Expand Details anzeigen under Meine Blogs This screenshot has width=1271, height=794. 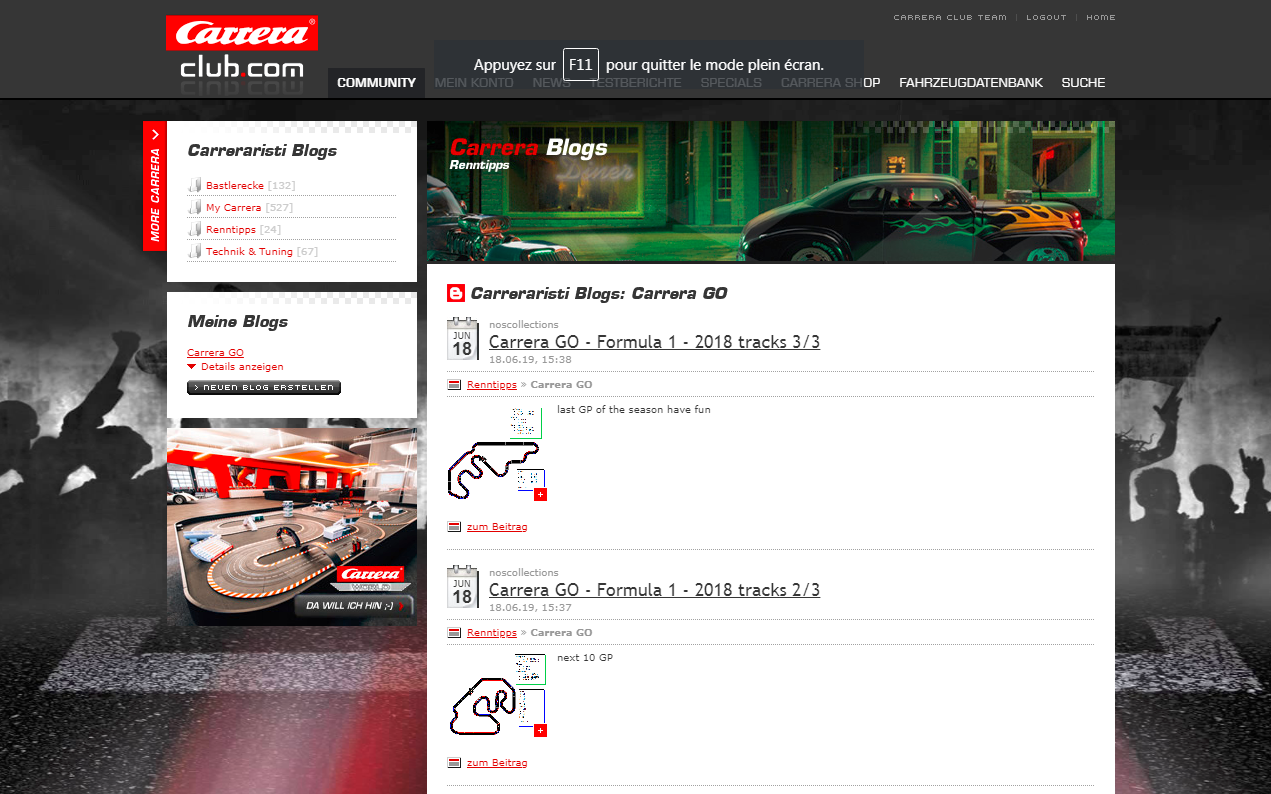click(236, 366)
